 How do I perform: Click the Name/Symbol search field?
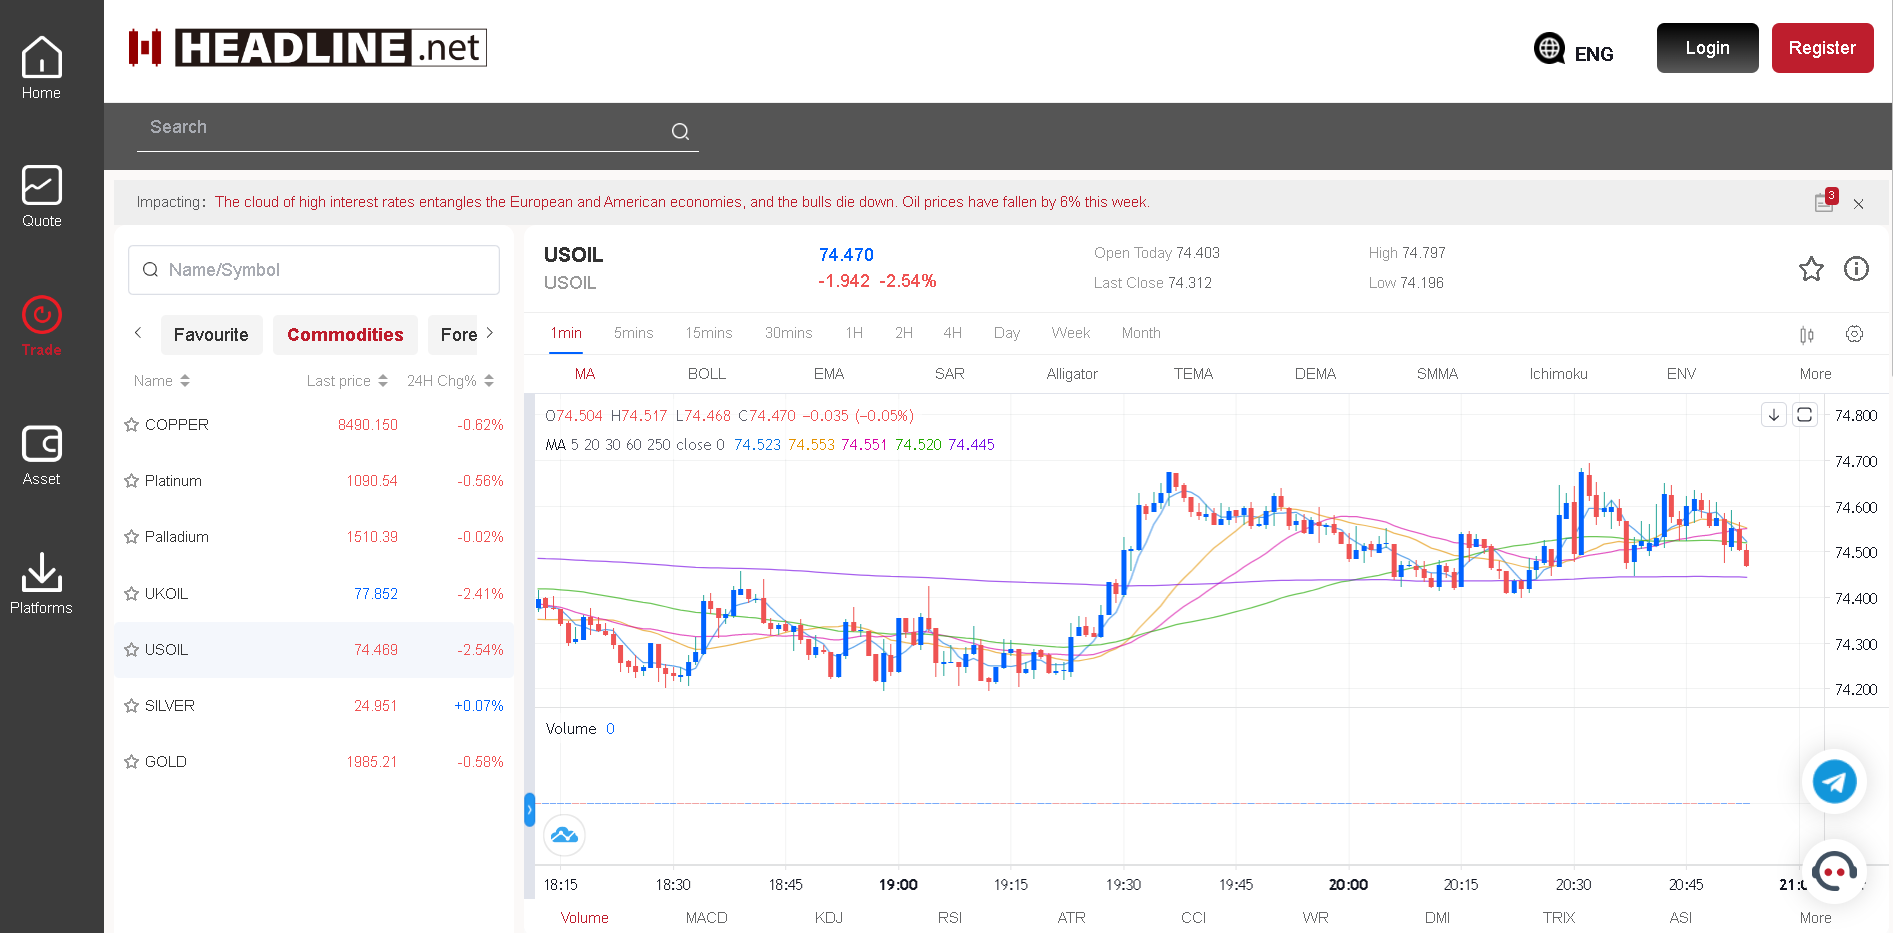coord(314,270)
